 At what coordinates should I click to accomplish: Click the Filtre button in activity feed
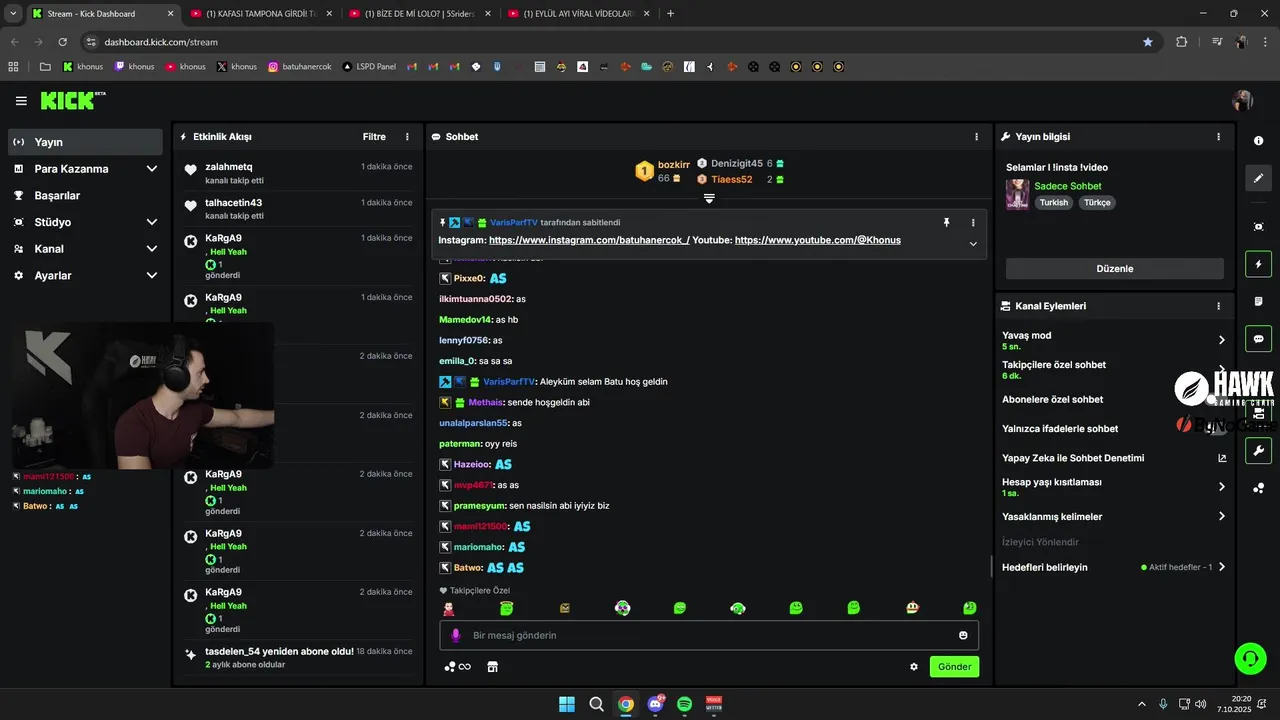tap(374, 137)
